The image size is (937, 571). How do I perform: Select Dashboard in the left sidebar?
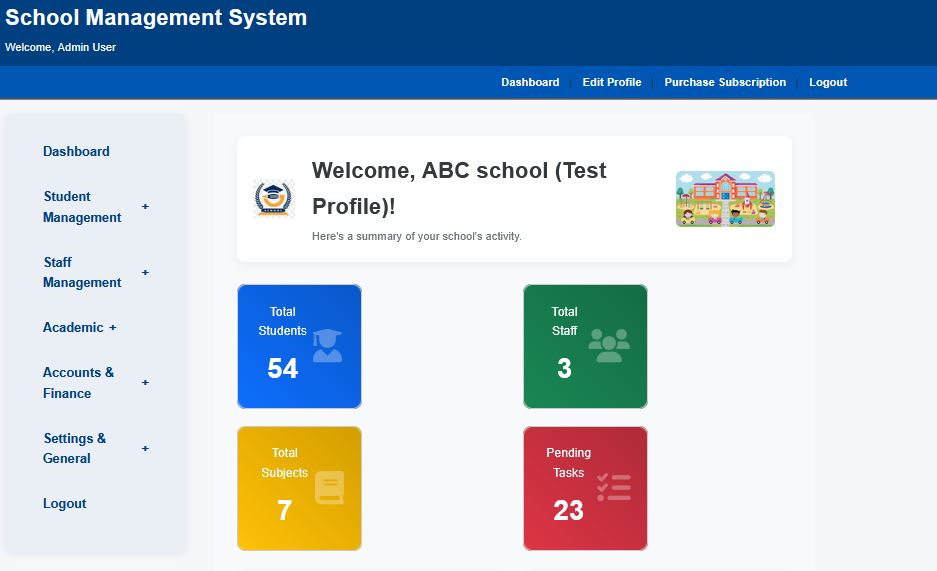click(76, 152)
